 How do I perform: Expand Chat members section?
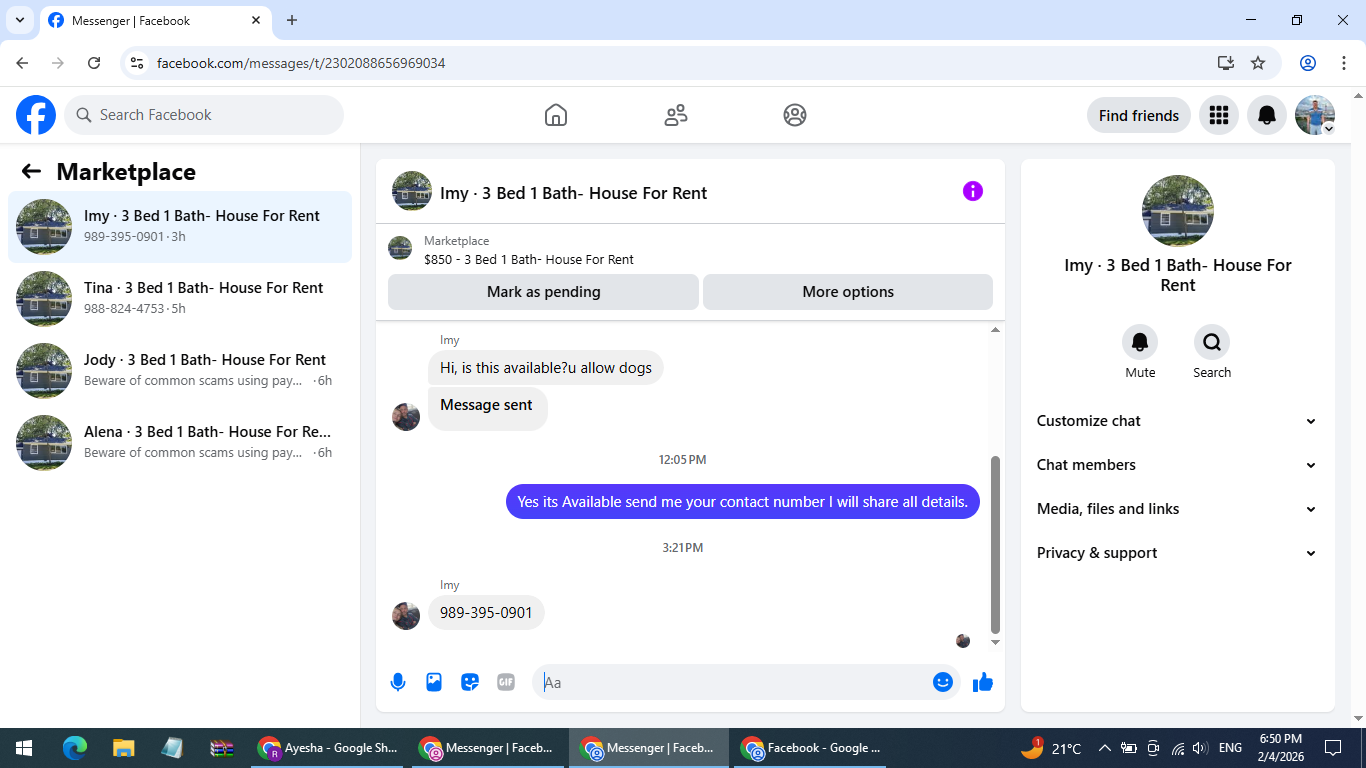(1177, 465)
